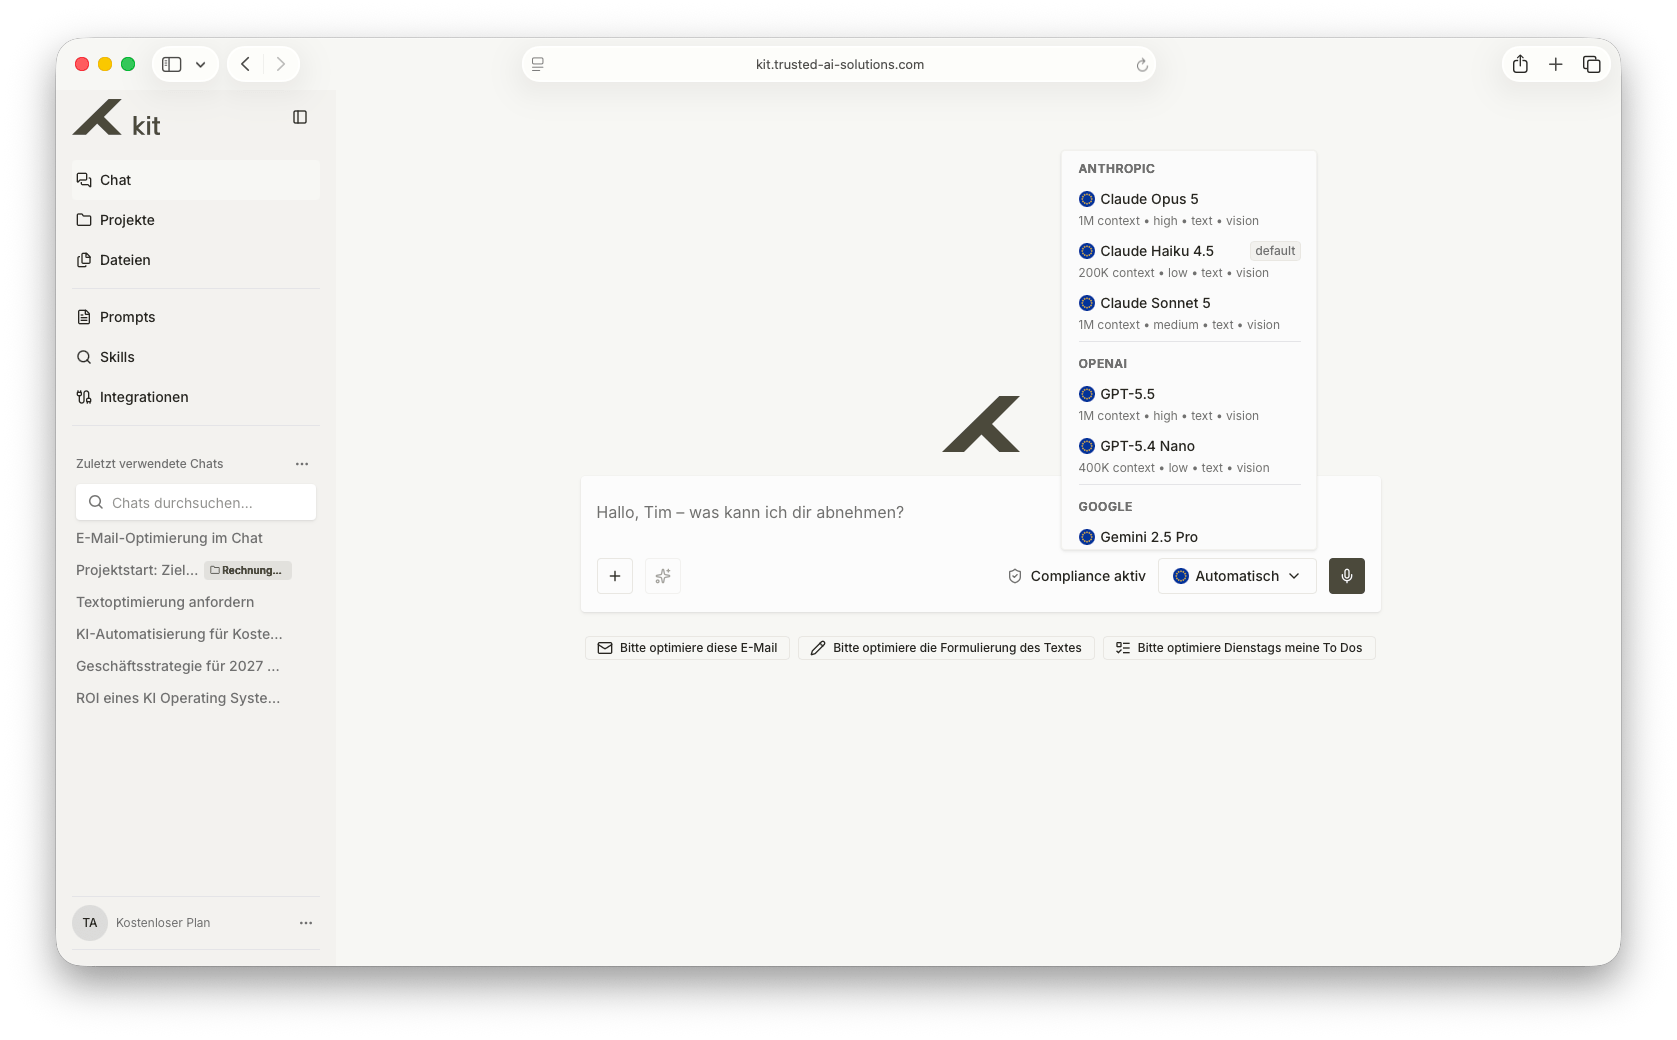
Task: Open a new Safari tab
Action: click(1556, 64)
